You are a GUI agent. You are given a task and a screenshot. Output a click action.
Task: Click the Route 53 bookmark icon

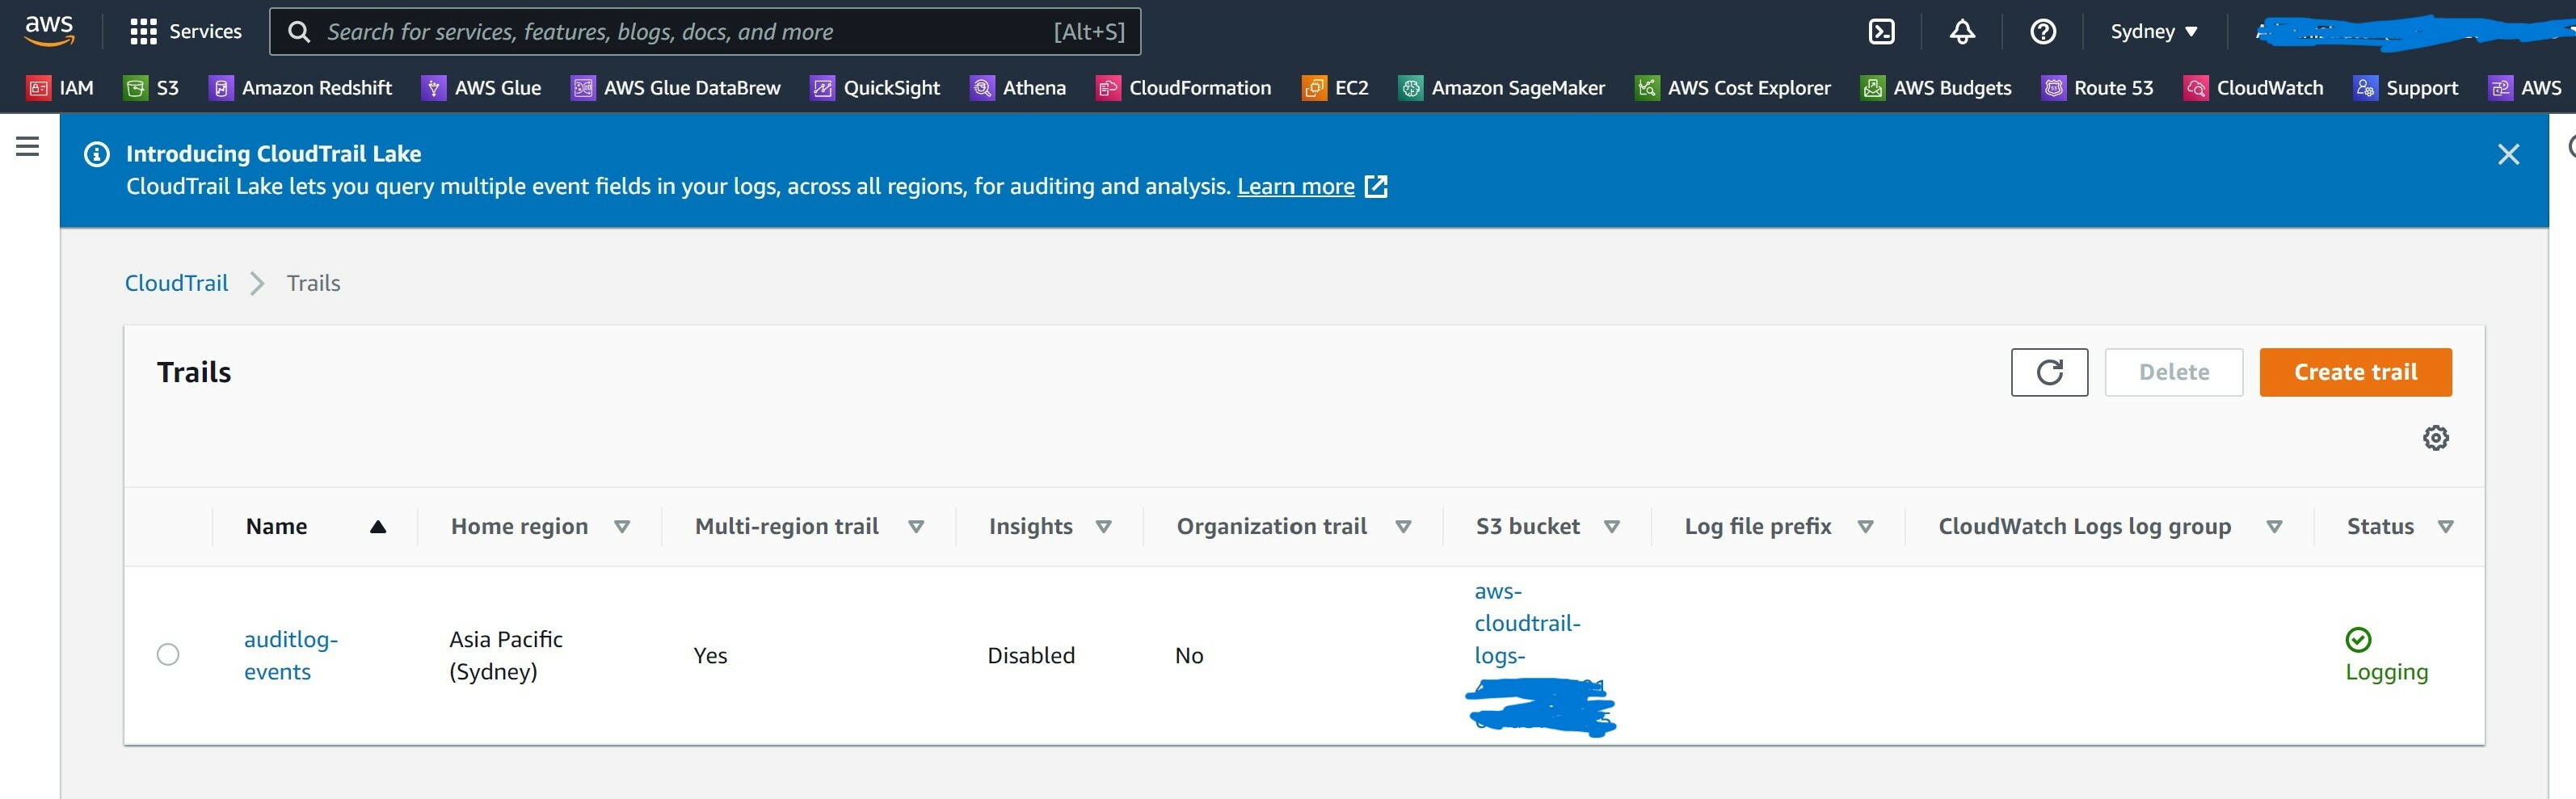point(2053,88)
